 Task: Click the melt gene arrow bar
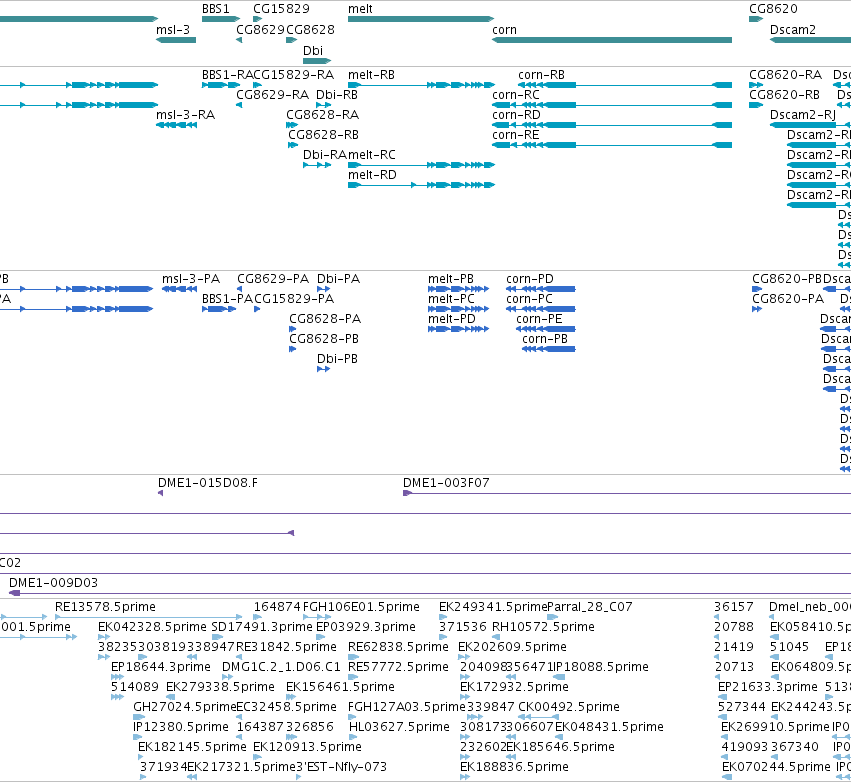[x=421, y=19]
